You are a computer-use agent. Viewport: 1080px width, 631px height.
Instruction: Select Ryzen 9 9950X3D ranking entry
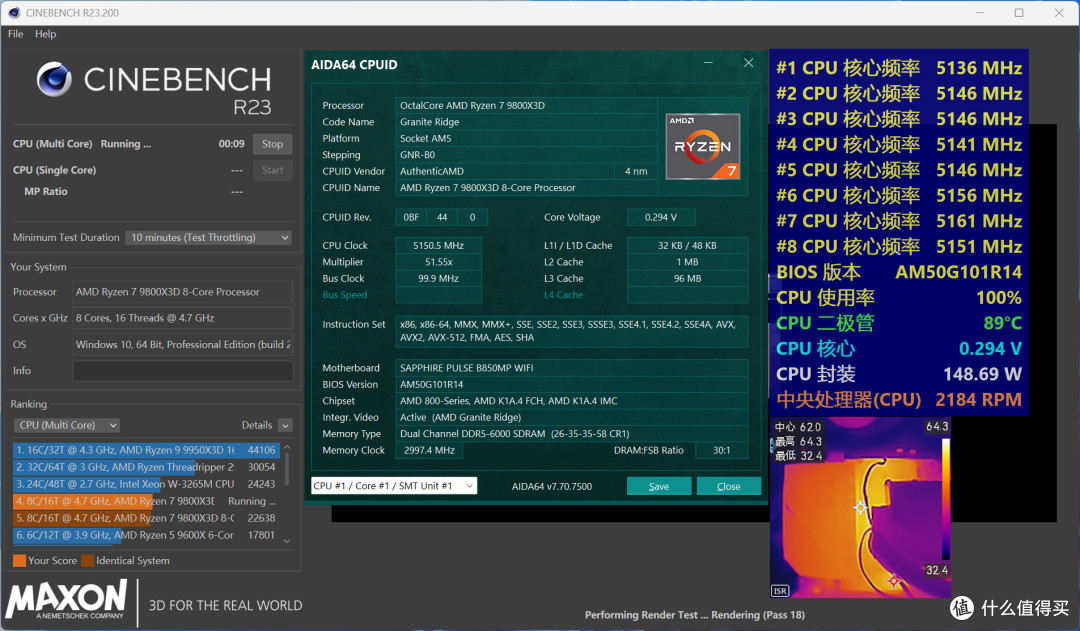[x=146, y=450]
